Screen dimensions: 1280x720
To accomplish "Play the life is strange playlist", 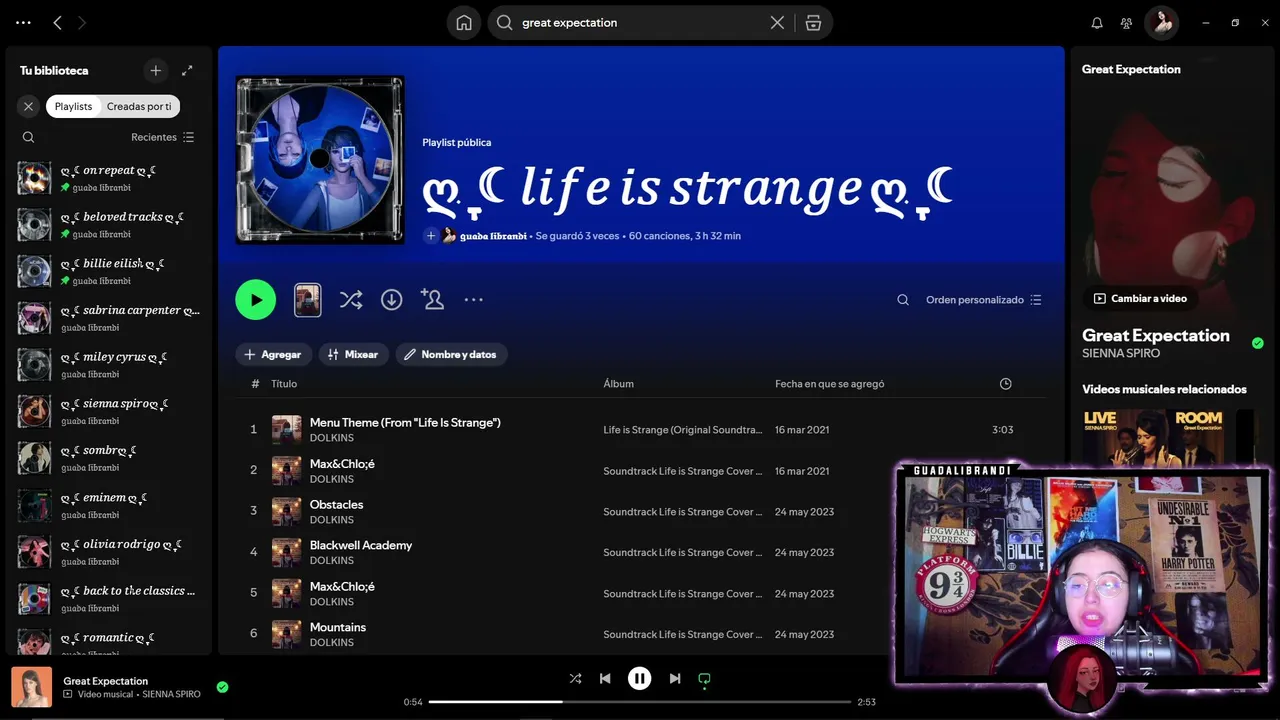I will coord(256,299).
